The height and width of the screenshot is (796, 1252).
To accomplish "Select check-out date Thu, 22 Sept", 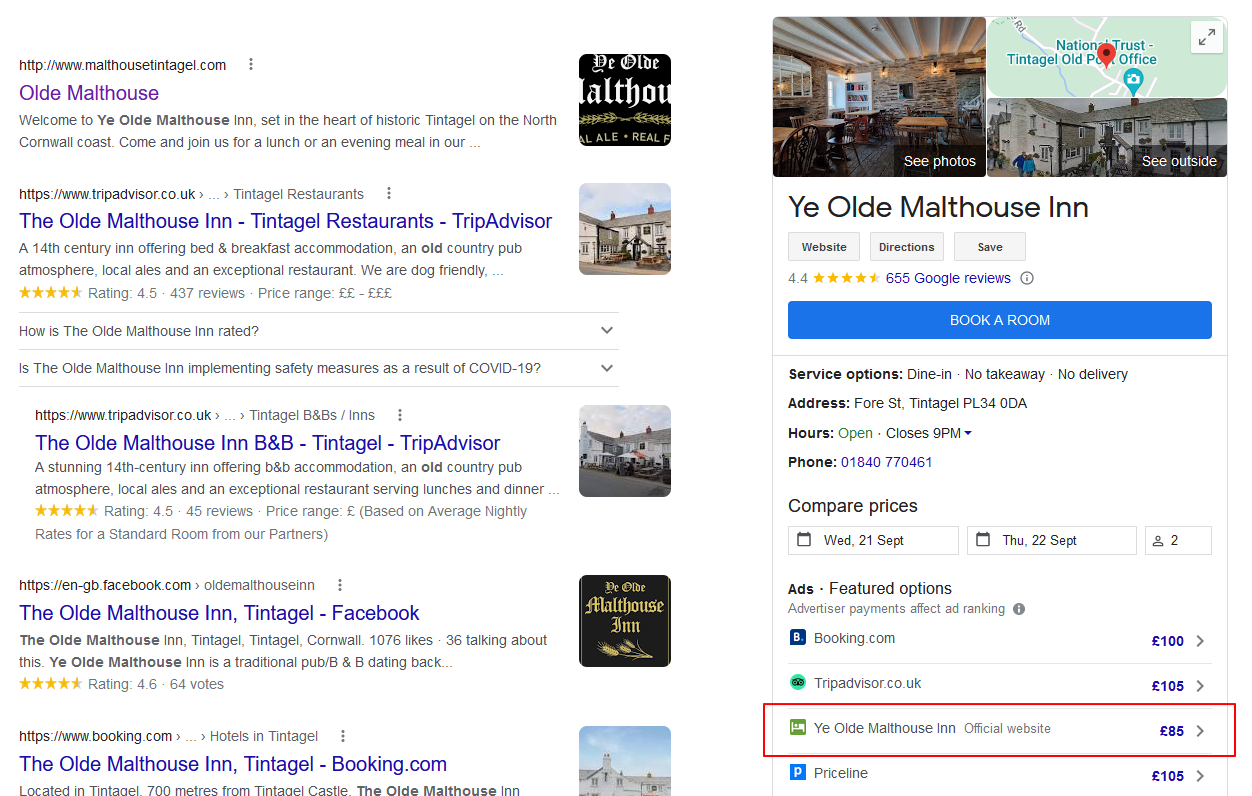I will 1052,540.
